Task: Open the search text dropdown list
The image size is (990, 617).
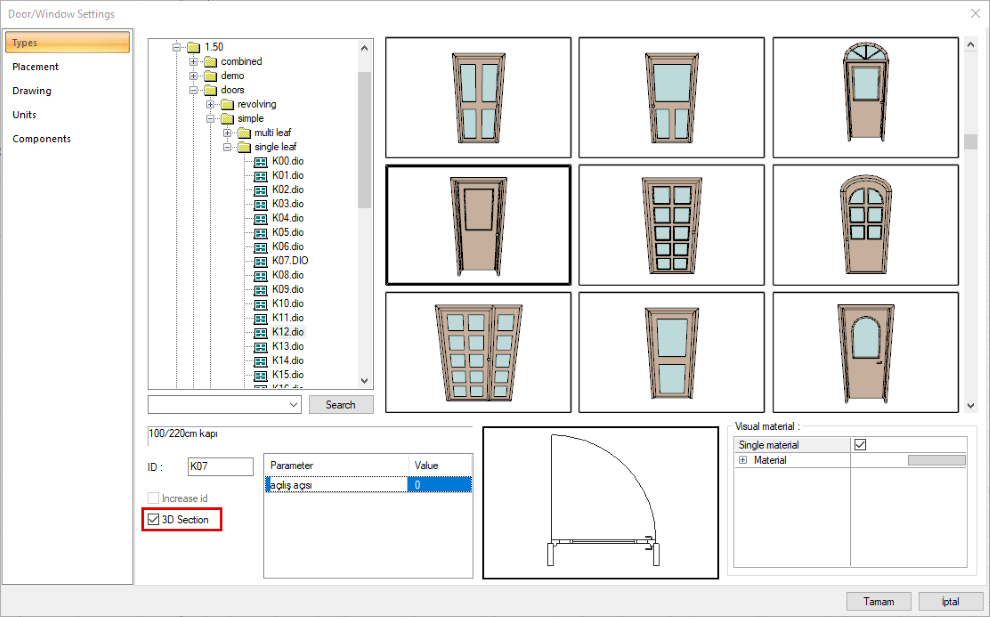Action: [293, 405]
